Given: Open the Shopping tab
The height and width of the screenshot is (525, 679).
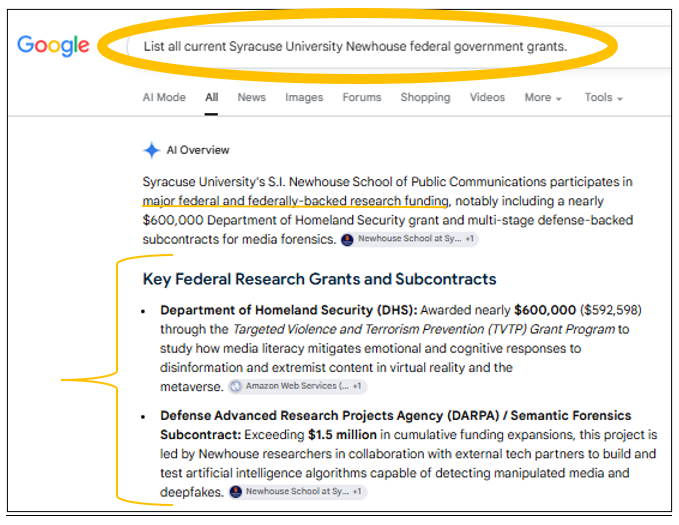Looking at the screenshot, I should pyautogui.click(x=425, y=97).
